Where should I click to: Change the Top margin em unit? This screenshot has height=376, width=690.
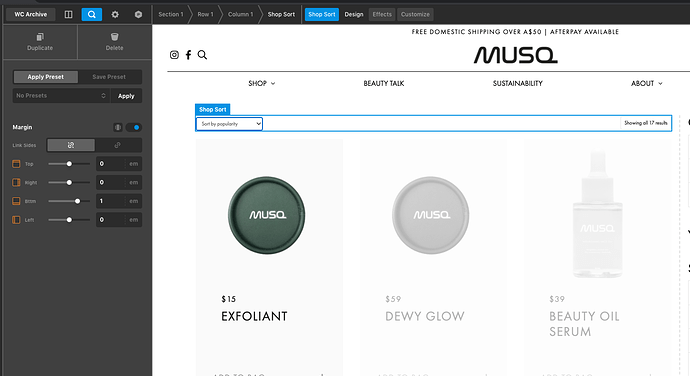coord(134,164)
